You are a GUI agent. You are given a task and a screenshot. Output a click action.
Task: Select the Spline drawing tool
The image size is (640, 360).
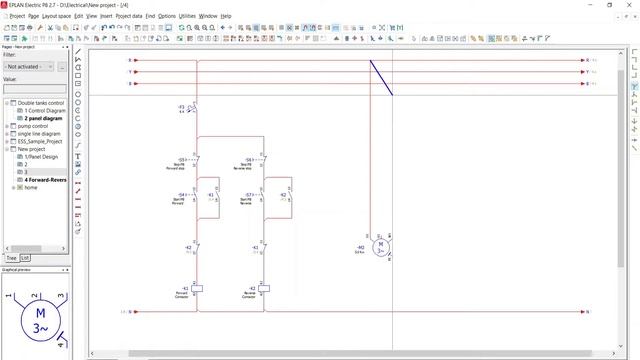click(78, 145)
